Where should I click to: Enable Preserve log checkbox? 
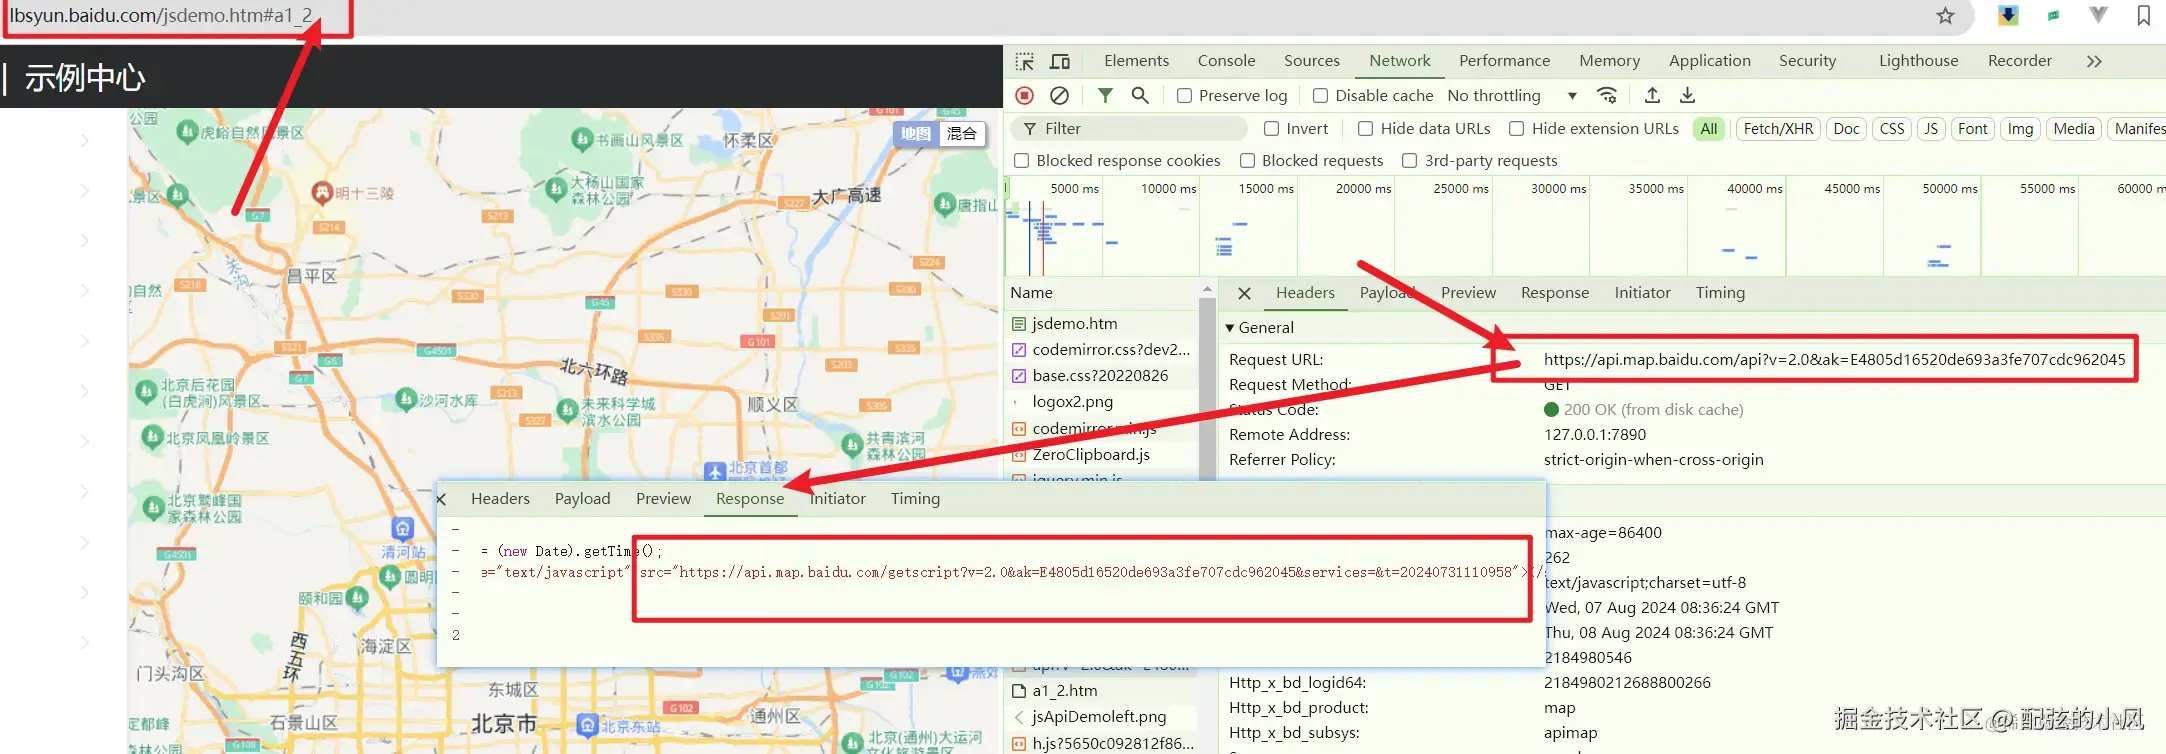pyautogui.click(x=1184, y=95)
